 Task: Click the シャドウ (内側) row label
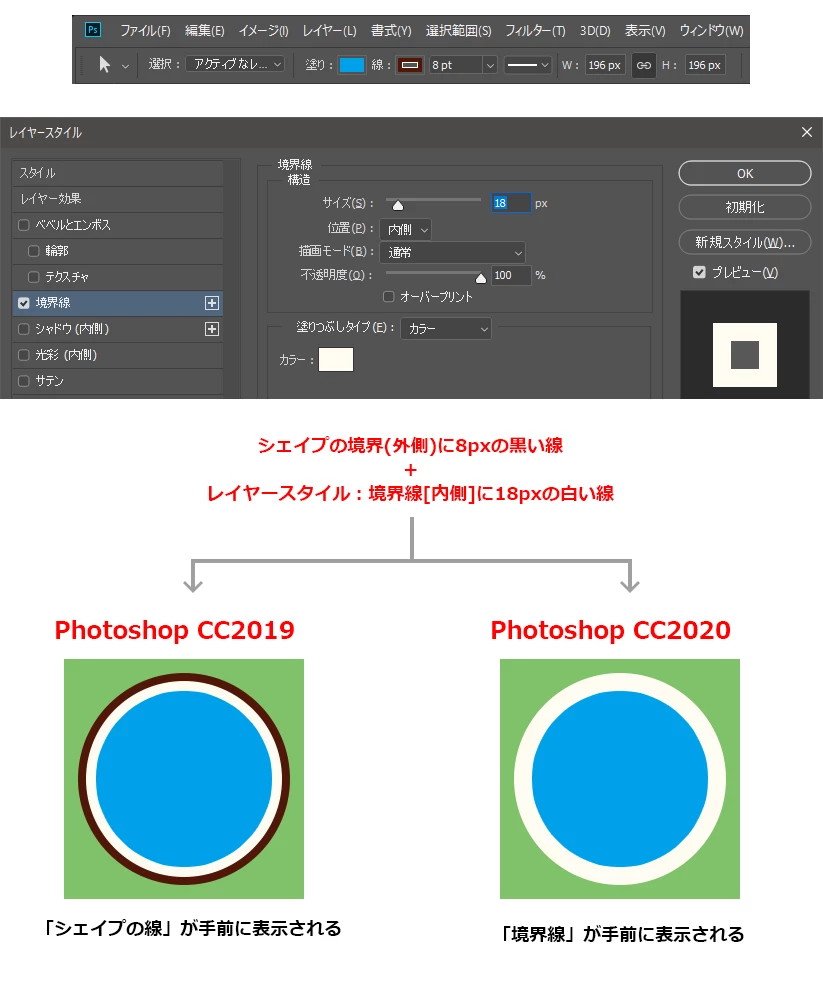tap(72, 329)
